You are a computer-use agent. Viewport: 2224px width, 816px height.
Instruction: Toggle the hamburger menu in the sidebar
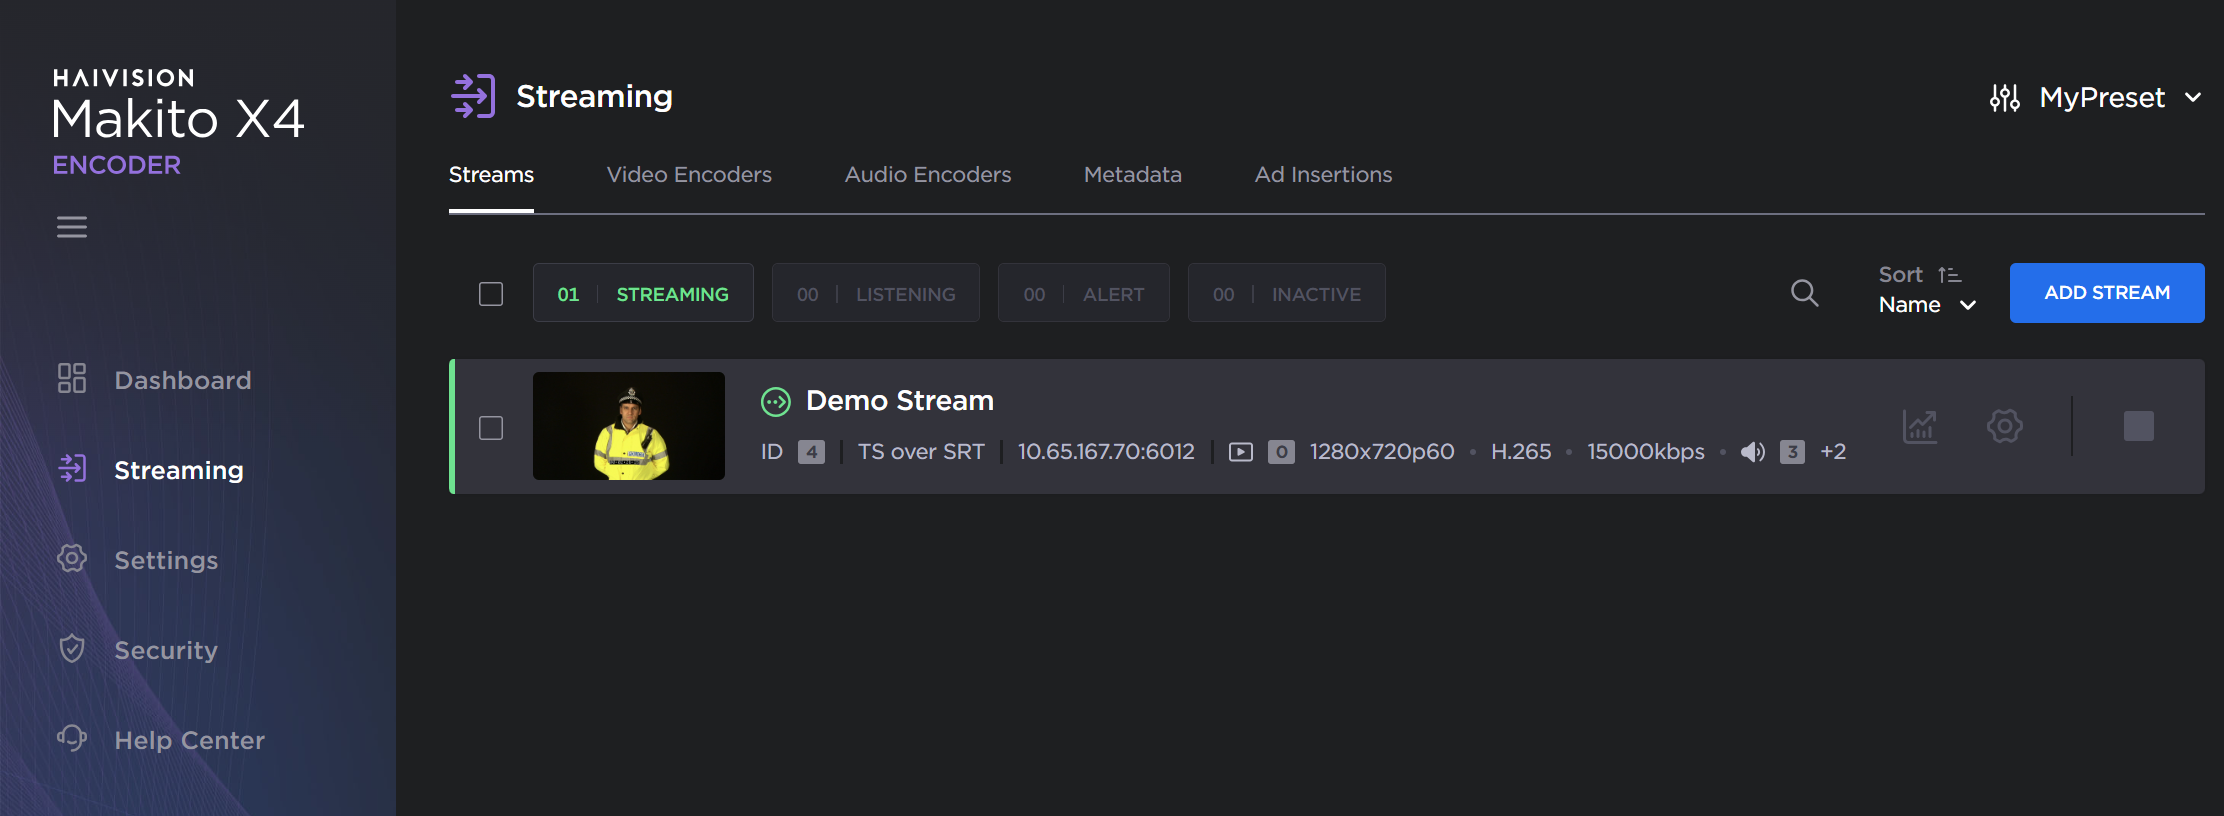[x=72, y=227]
